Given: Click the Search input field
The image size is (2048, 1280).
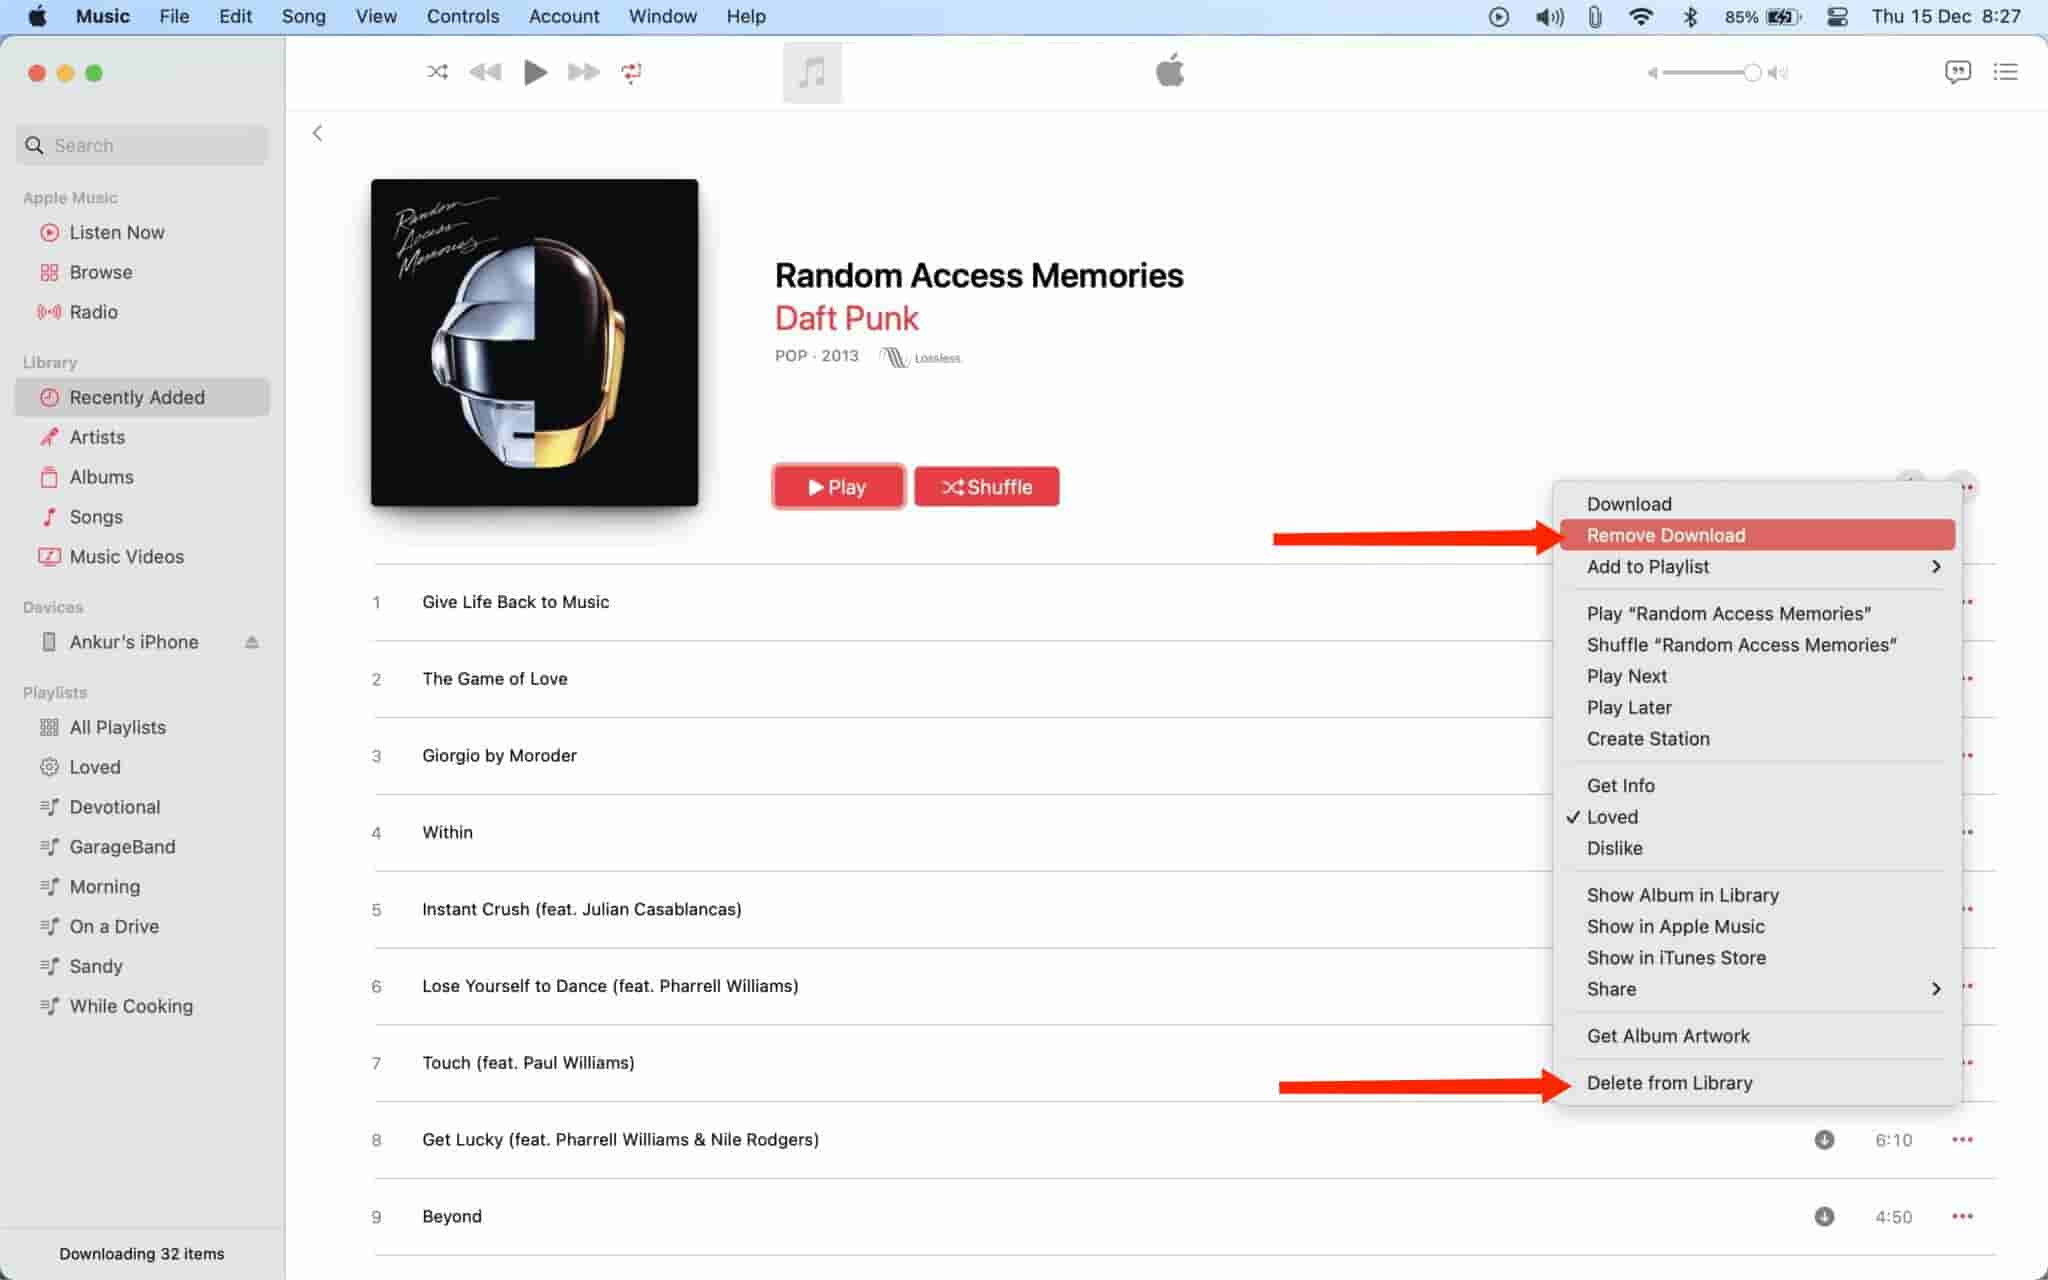Looking at the screenshot, I should tap(142, 145).
